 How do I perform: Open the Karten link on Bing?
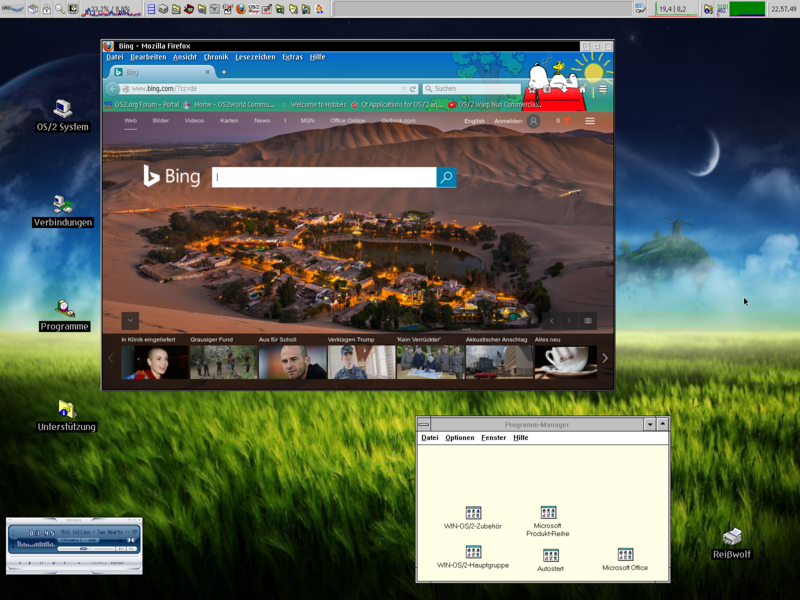[x=229, y=121]
